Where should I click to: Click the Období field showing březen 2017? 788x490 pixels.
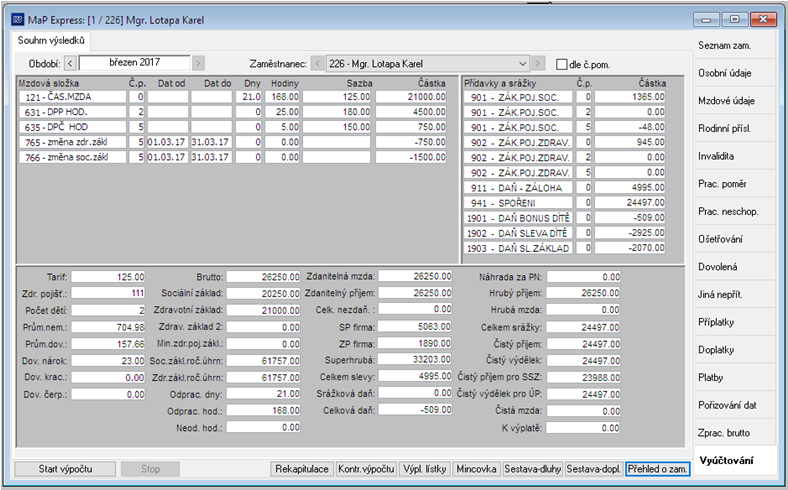135,63
